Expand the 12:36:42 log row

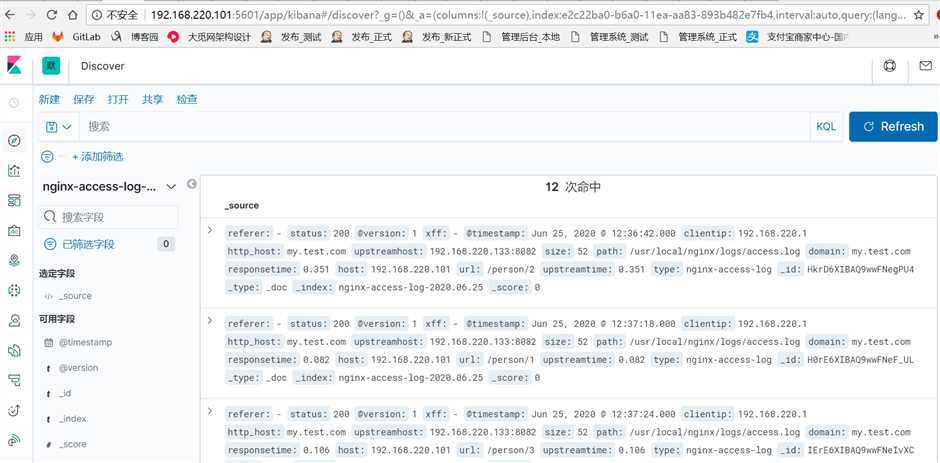click(210, 230)
